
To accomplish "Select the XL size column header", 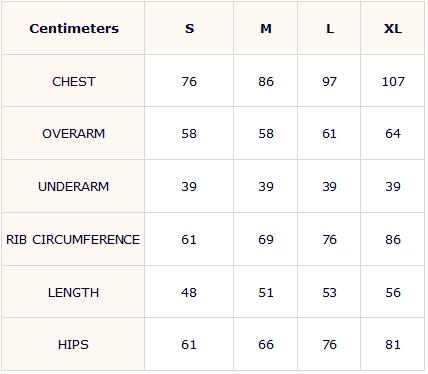I will pyautogui.click(x=393, y=29).
